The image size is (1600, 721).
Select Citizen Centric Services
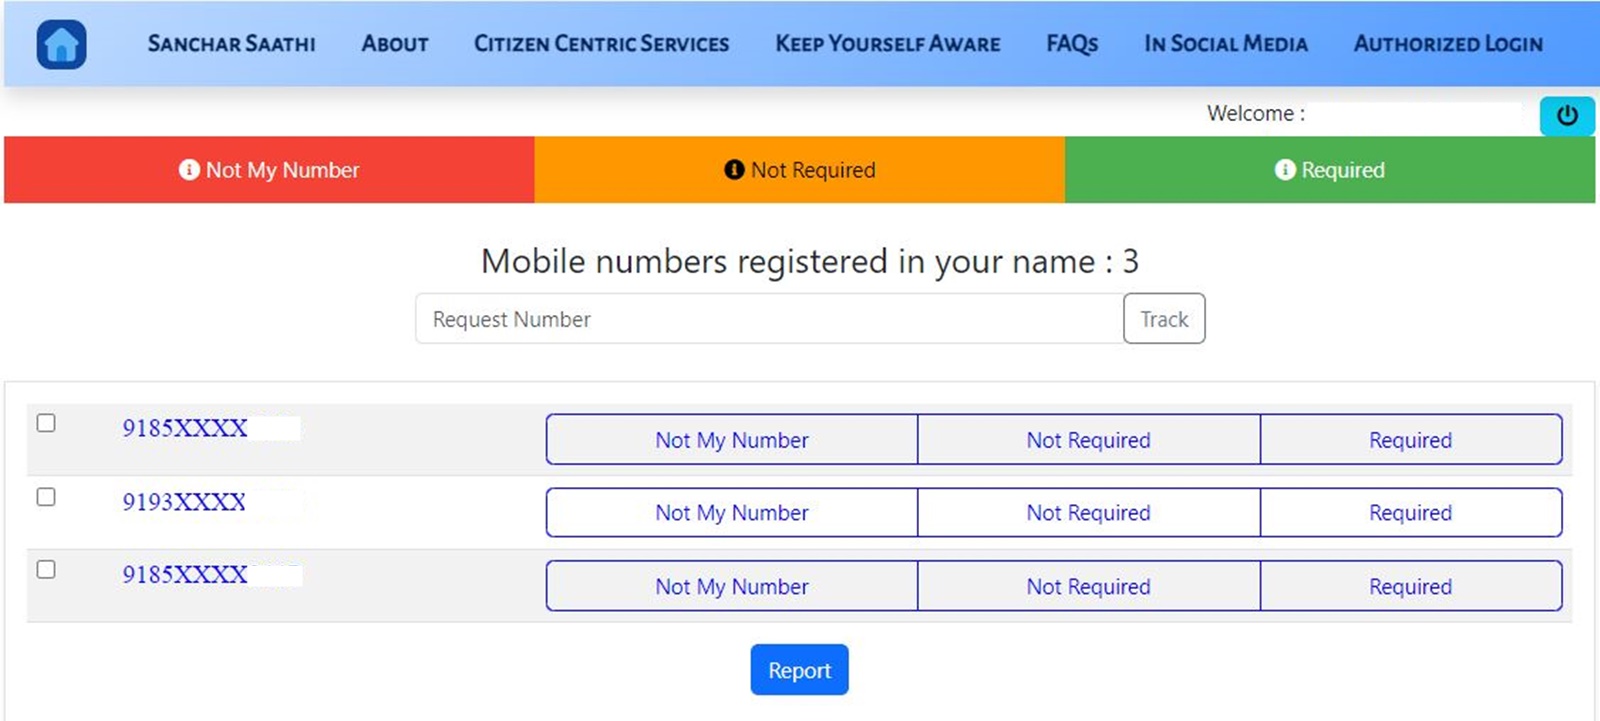[x=600, y=44]
